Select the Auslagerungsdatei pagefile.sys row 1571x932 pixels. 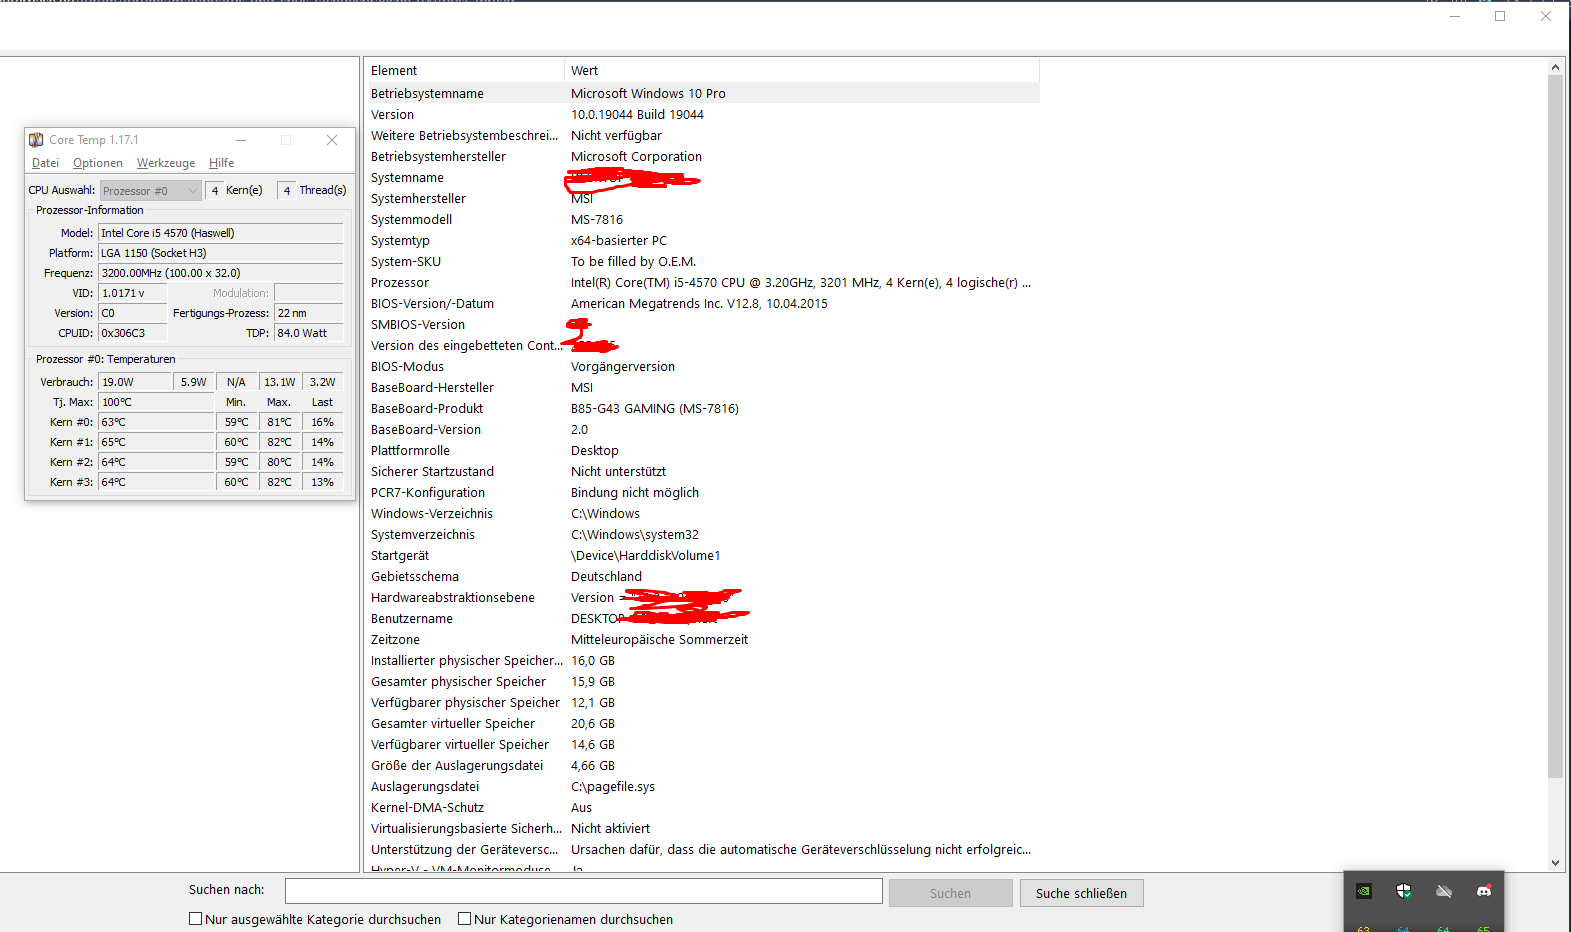click(x=702, y=786)
